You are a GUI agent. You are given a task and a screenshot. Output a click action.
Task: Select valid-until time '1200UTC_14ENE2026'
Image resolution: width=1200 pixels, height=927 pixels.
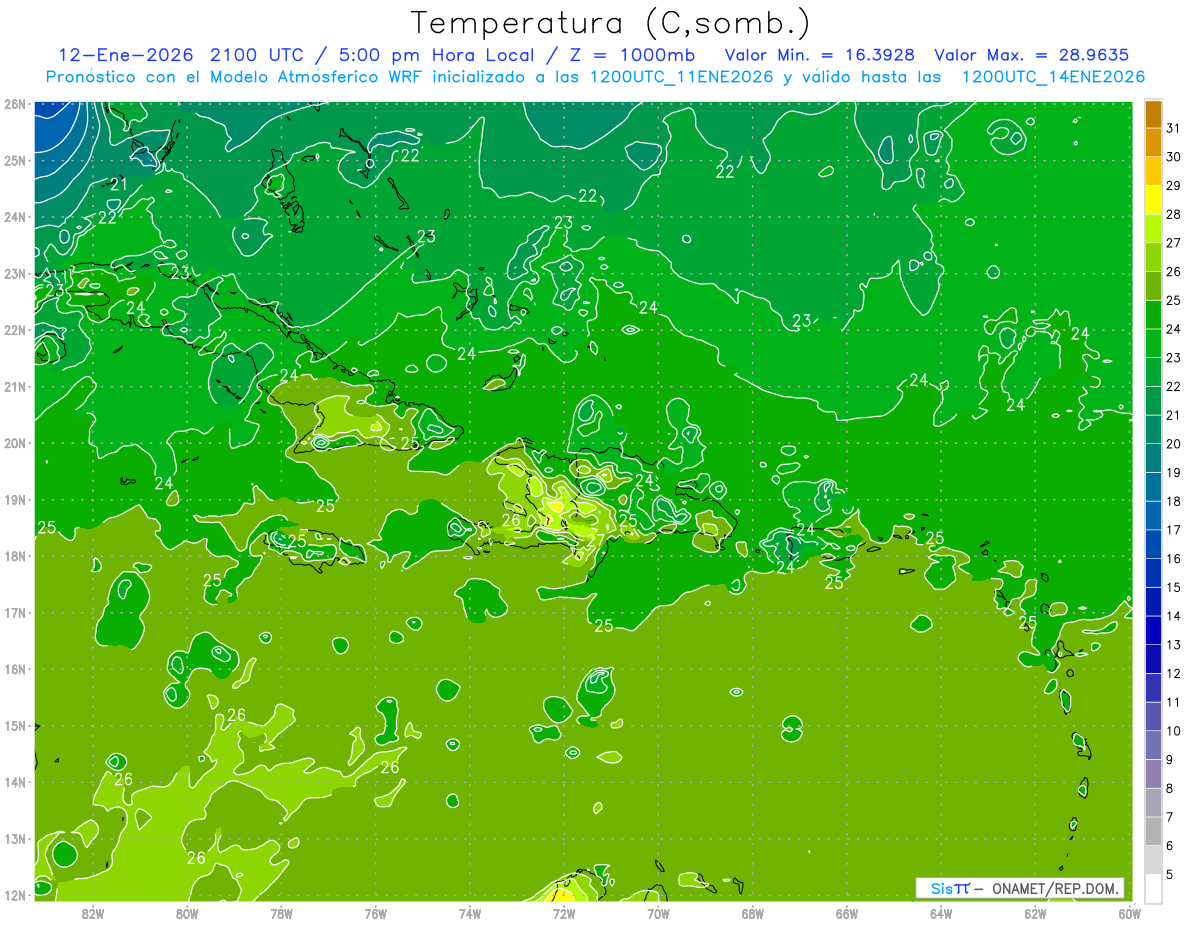[1053, 77]
